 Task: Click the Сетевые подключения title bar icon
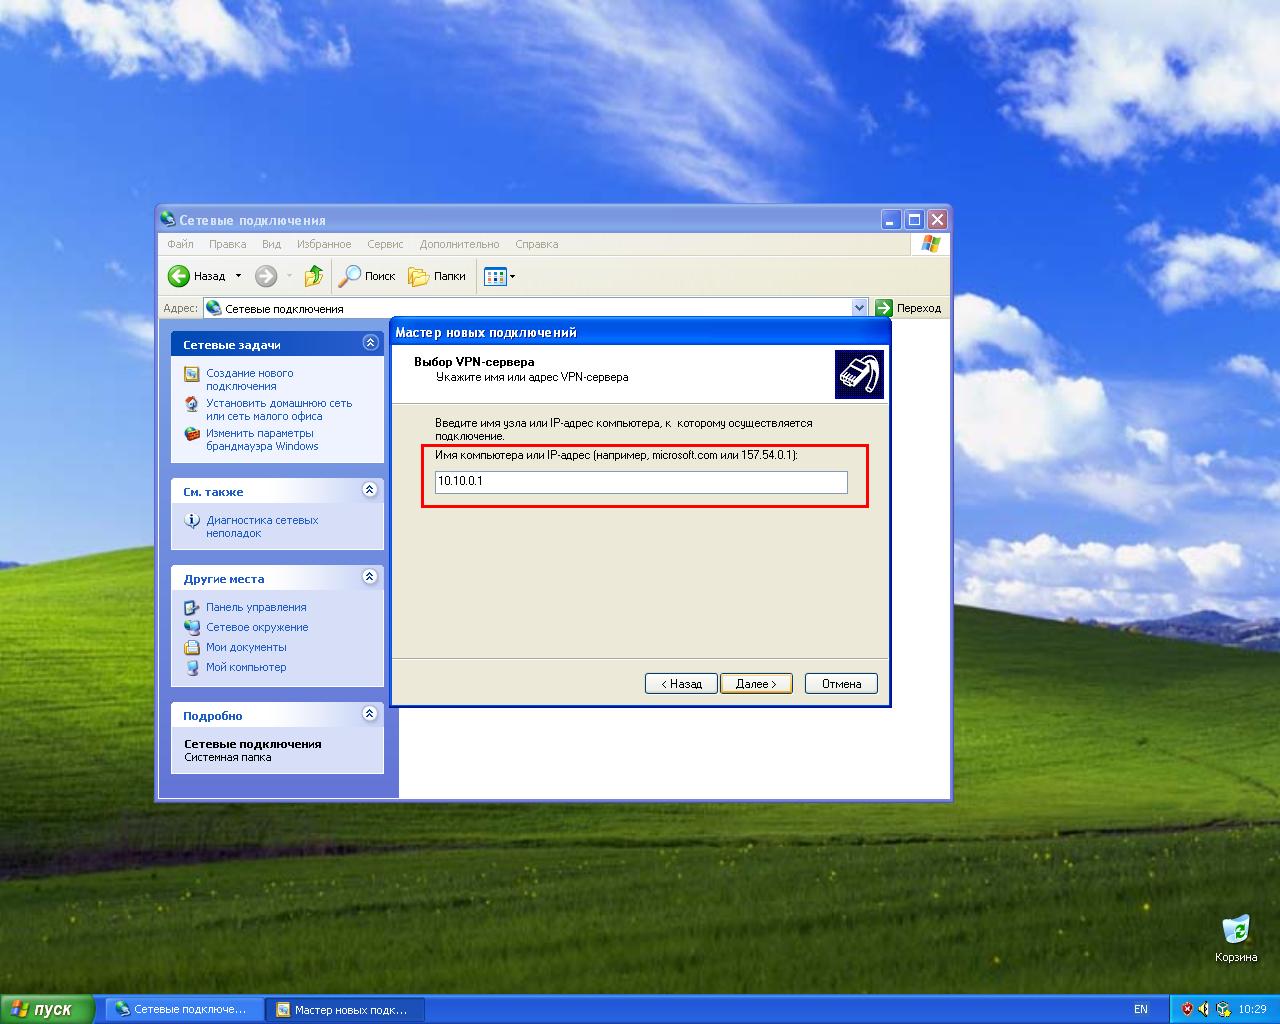(168, 219)
